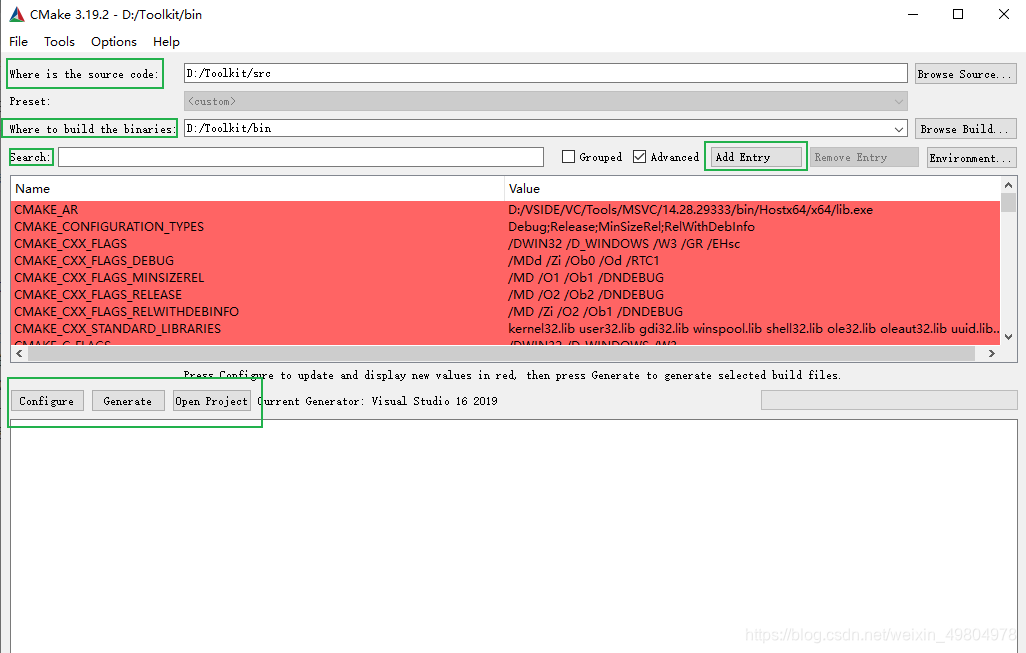Click the CMake logo icon in title bar
Image resolution: width=1026 pixels, height=653 pixels.
pos(16,14)
